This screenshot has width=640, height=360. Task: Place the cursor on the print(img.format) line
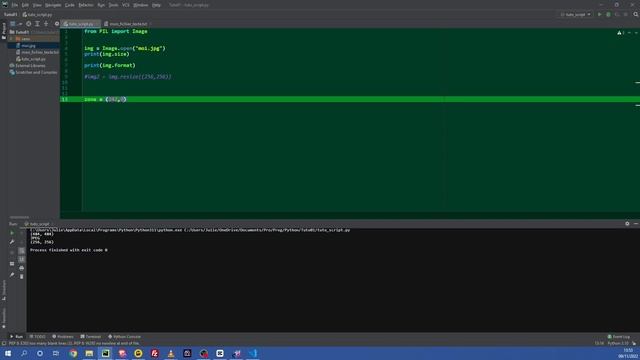(109, 65)
